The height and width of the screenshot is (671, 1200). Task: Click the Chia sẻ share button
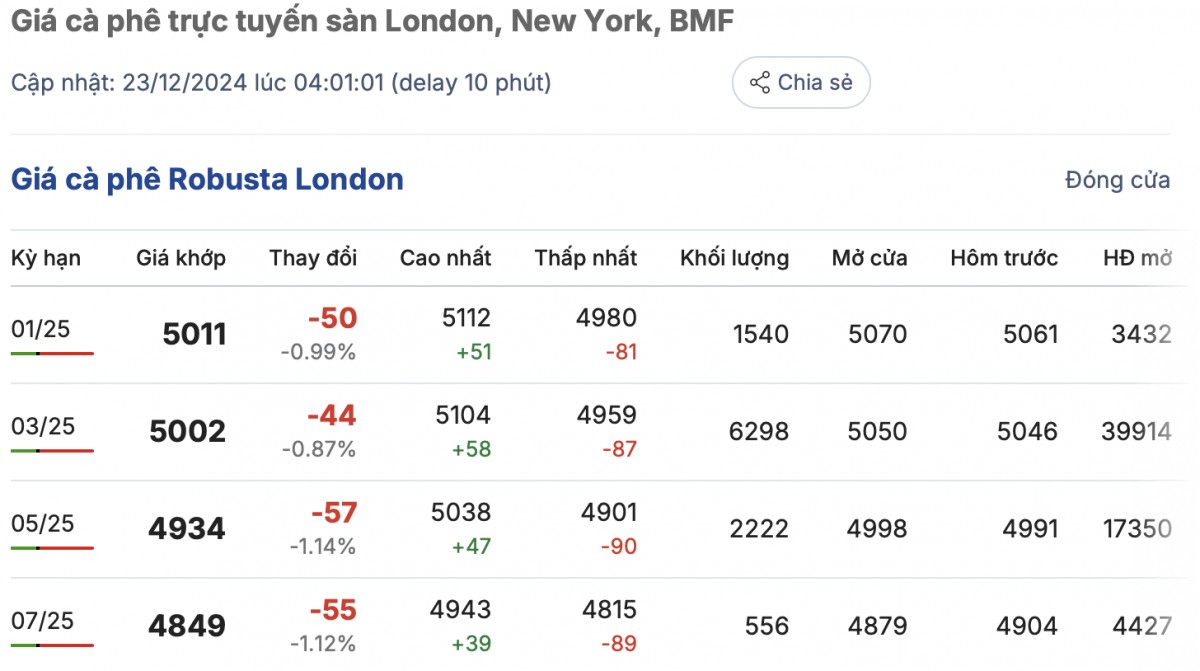801,83
